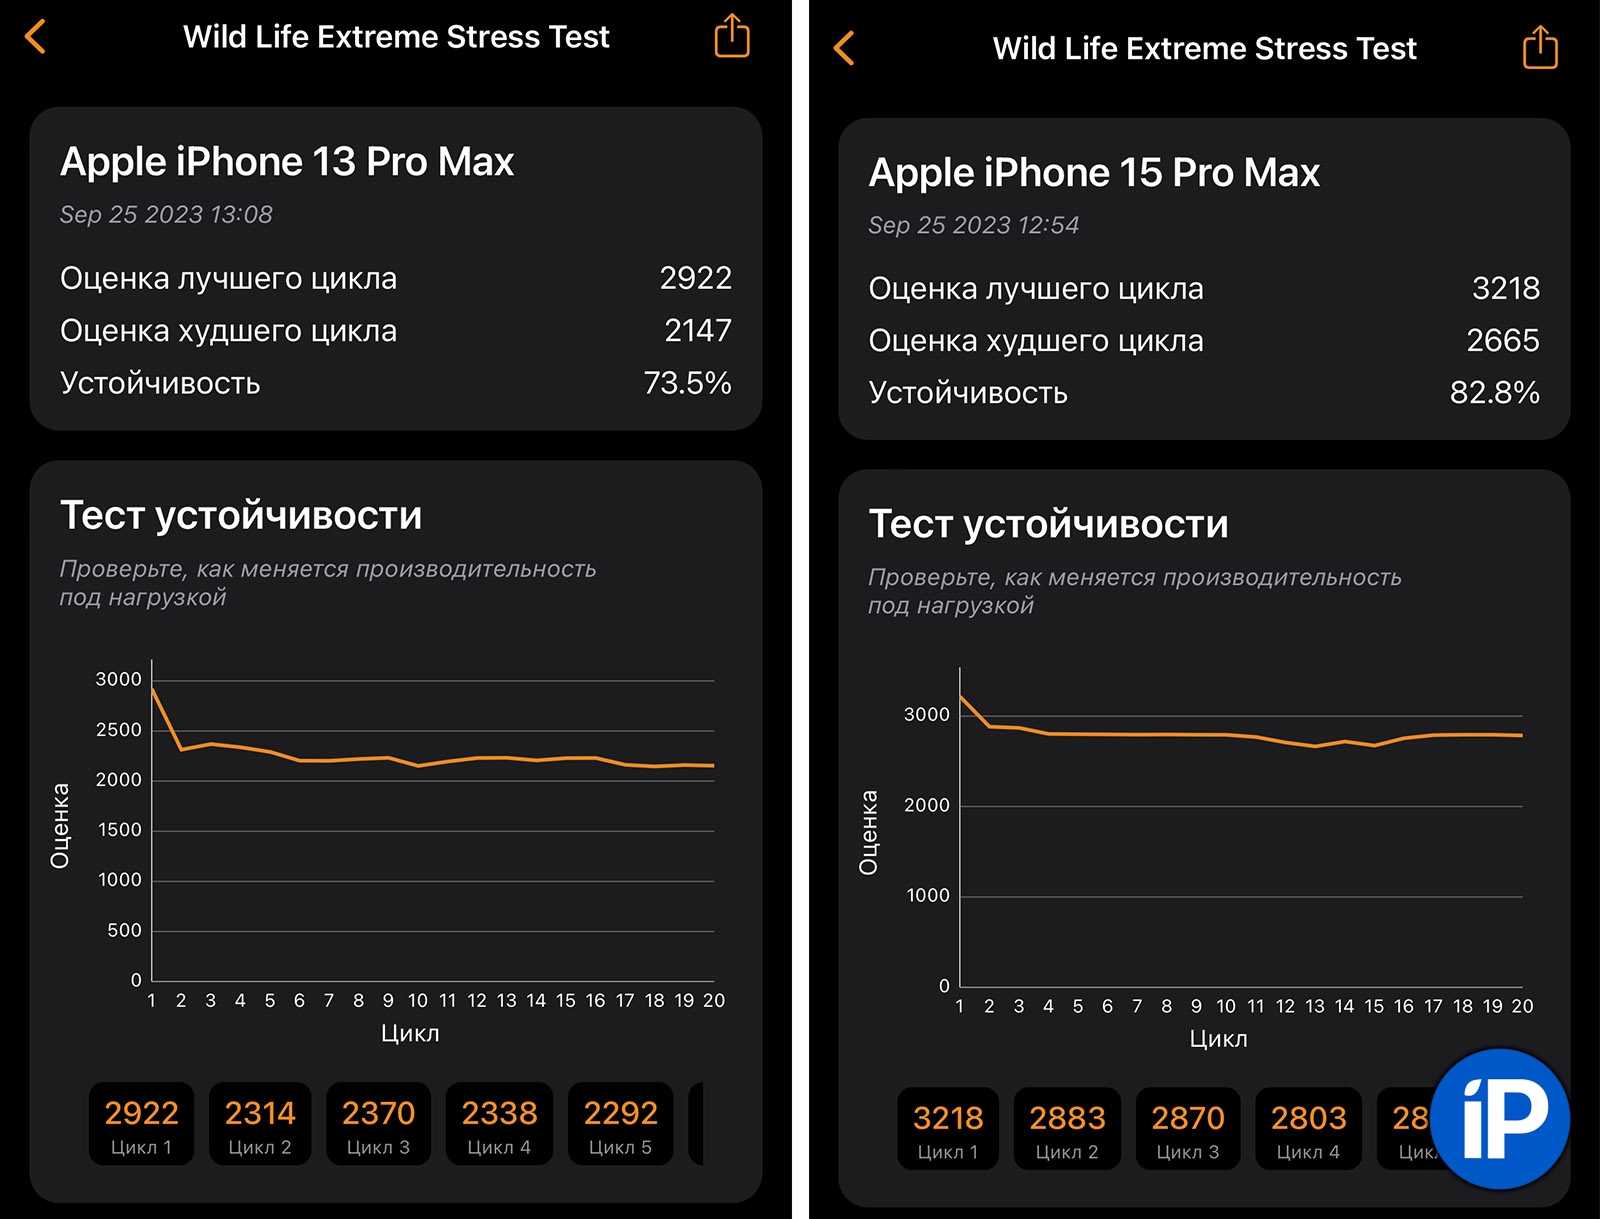Viewport: 1600px width, 1219px height.
Task: Open the 2370 Цикл 3 score tile
Action: pyautogui.click(x=378, y=1125)
